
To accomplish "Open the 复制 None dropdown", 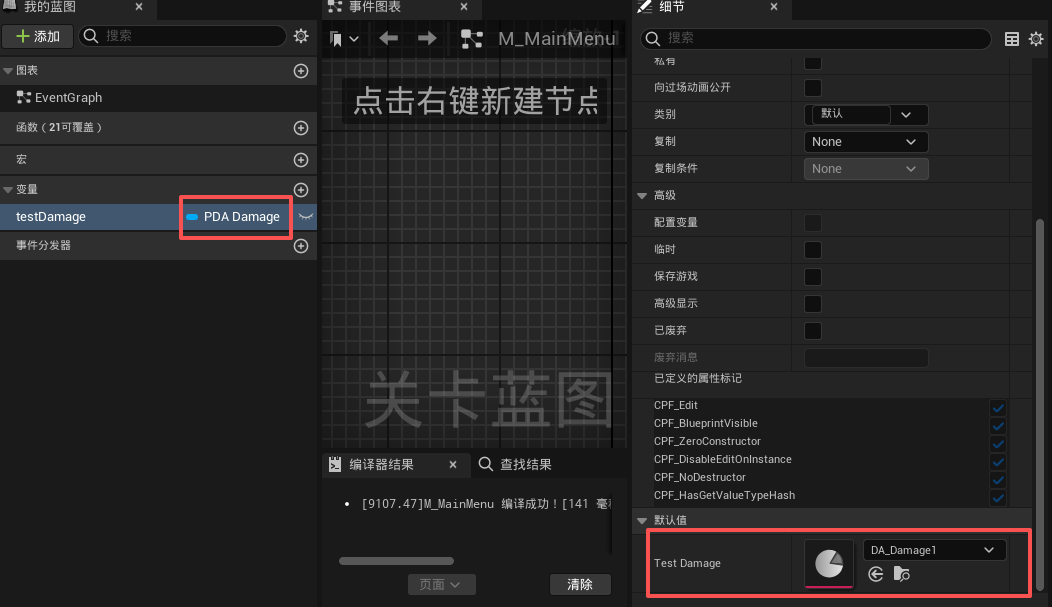I will 866,142.
